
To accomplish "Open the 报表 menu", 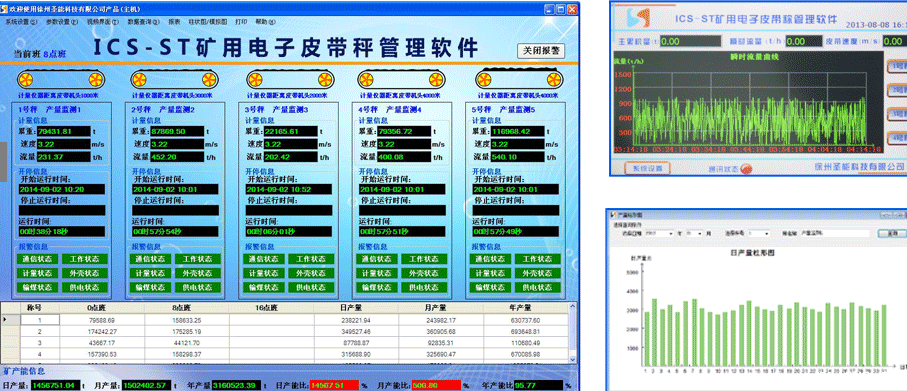I will [174, 21].
